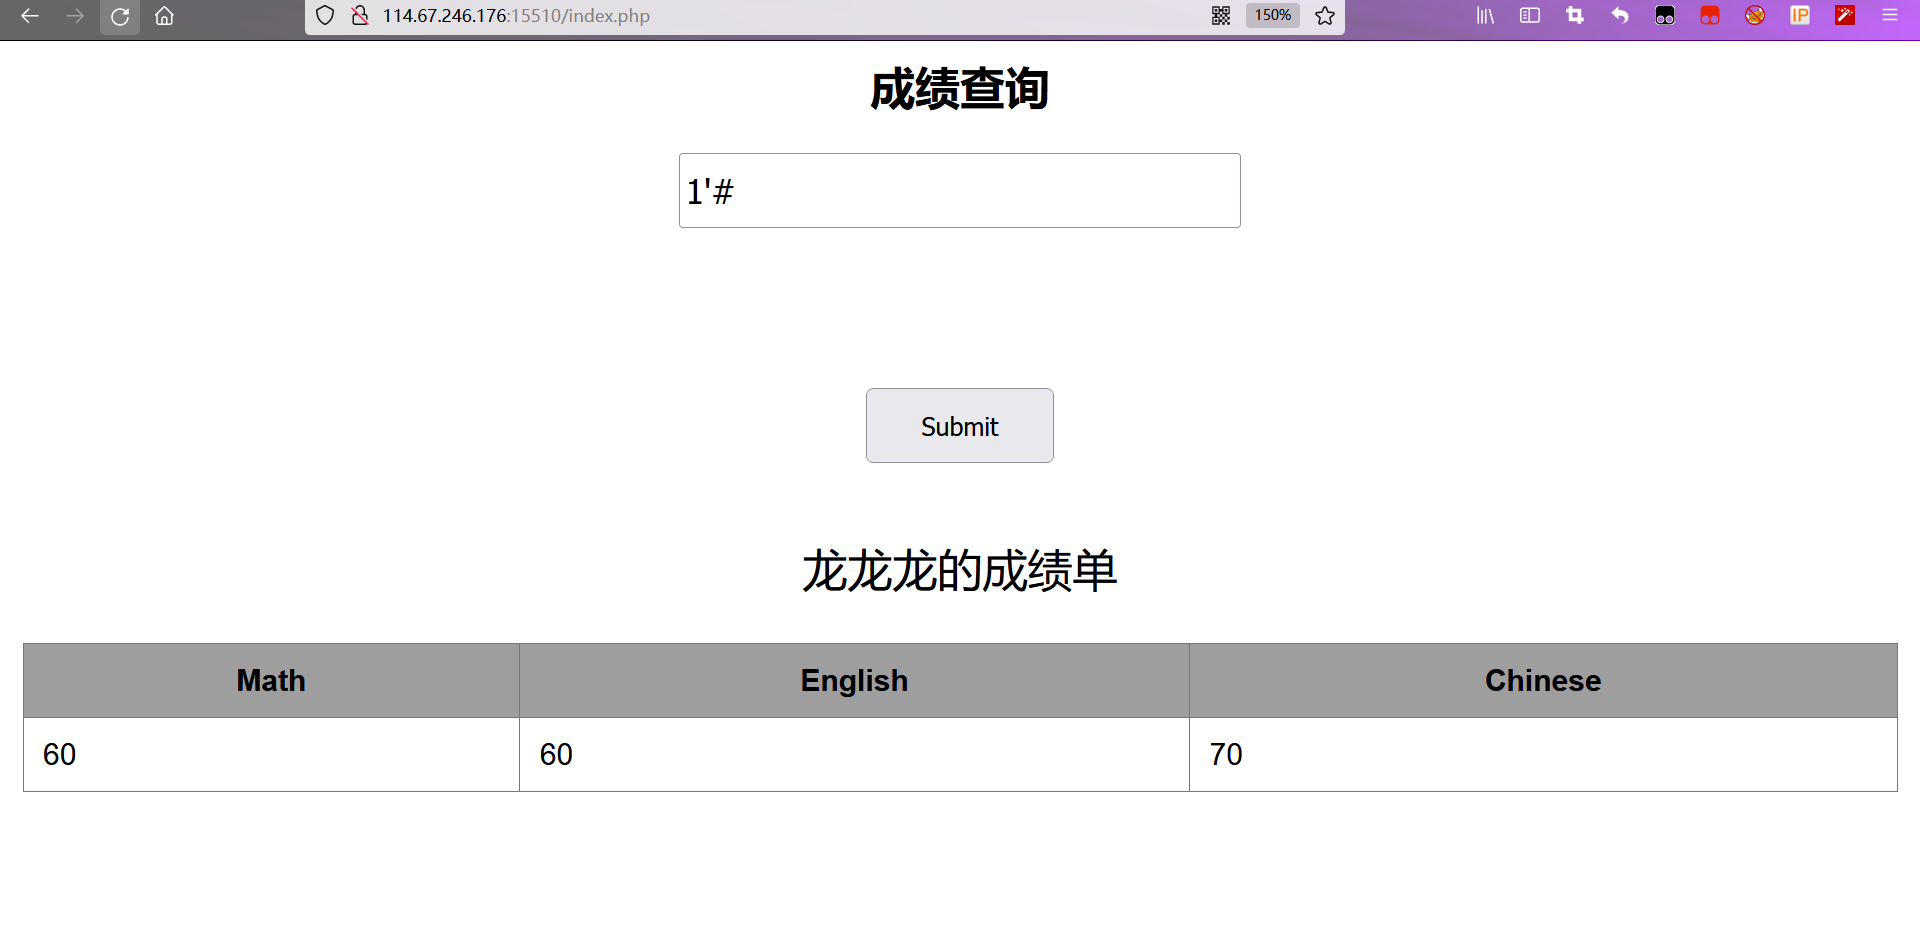Image resolution: width=1920 pixels, height=931 pixels.
Task: Click the undo-arrow extension icon
Action: click(x=1620, y=16)
